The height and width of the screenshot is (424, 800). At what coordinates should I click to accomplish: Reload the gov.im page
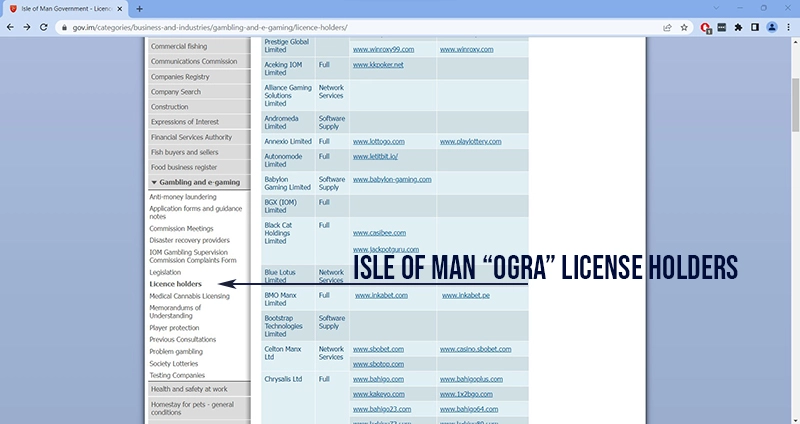[x=43, y=28]
